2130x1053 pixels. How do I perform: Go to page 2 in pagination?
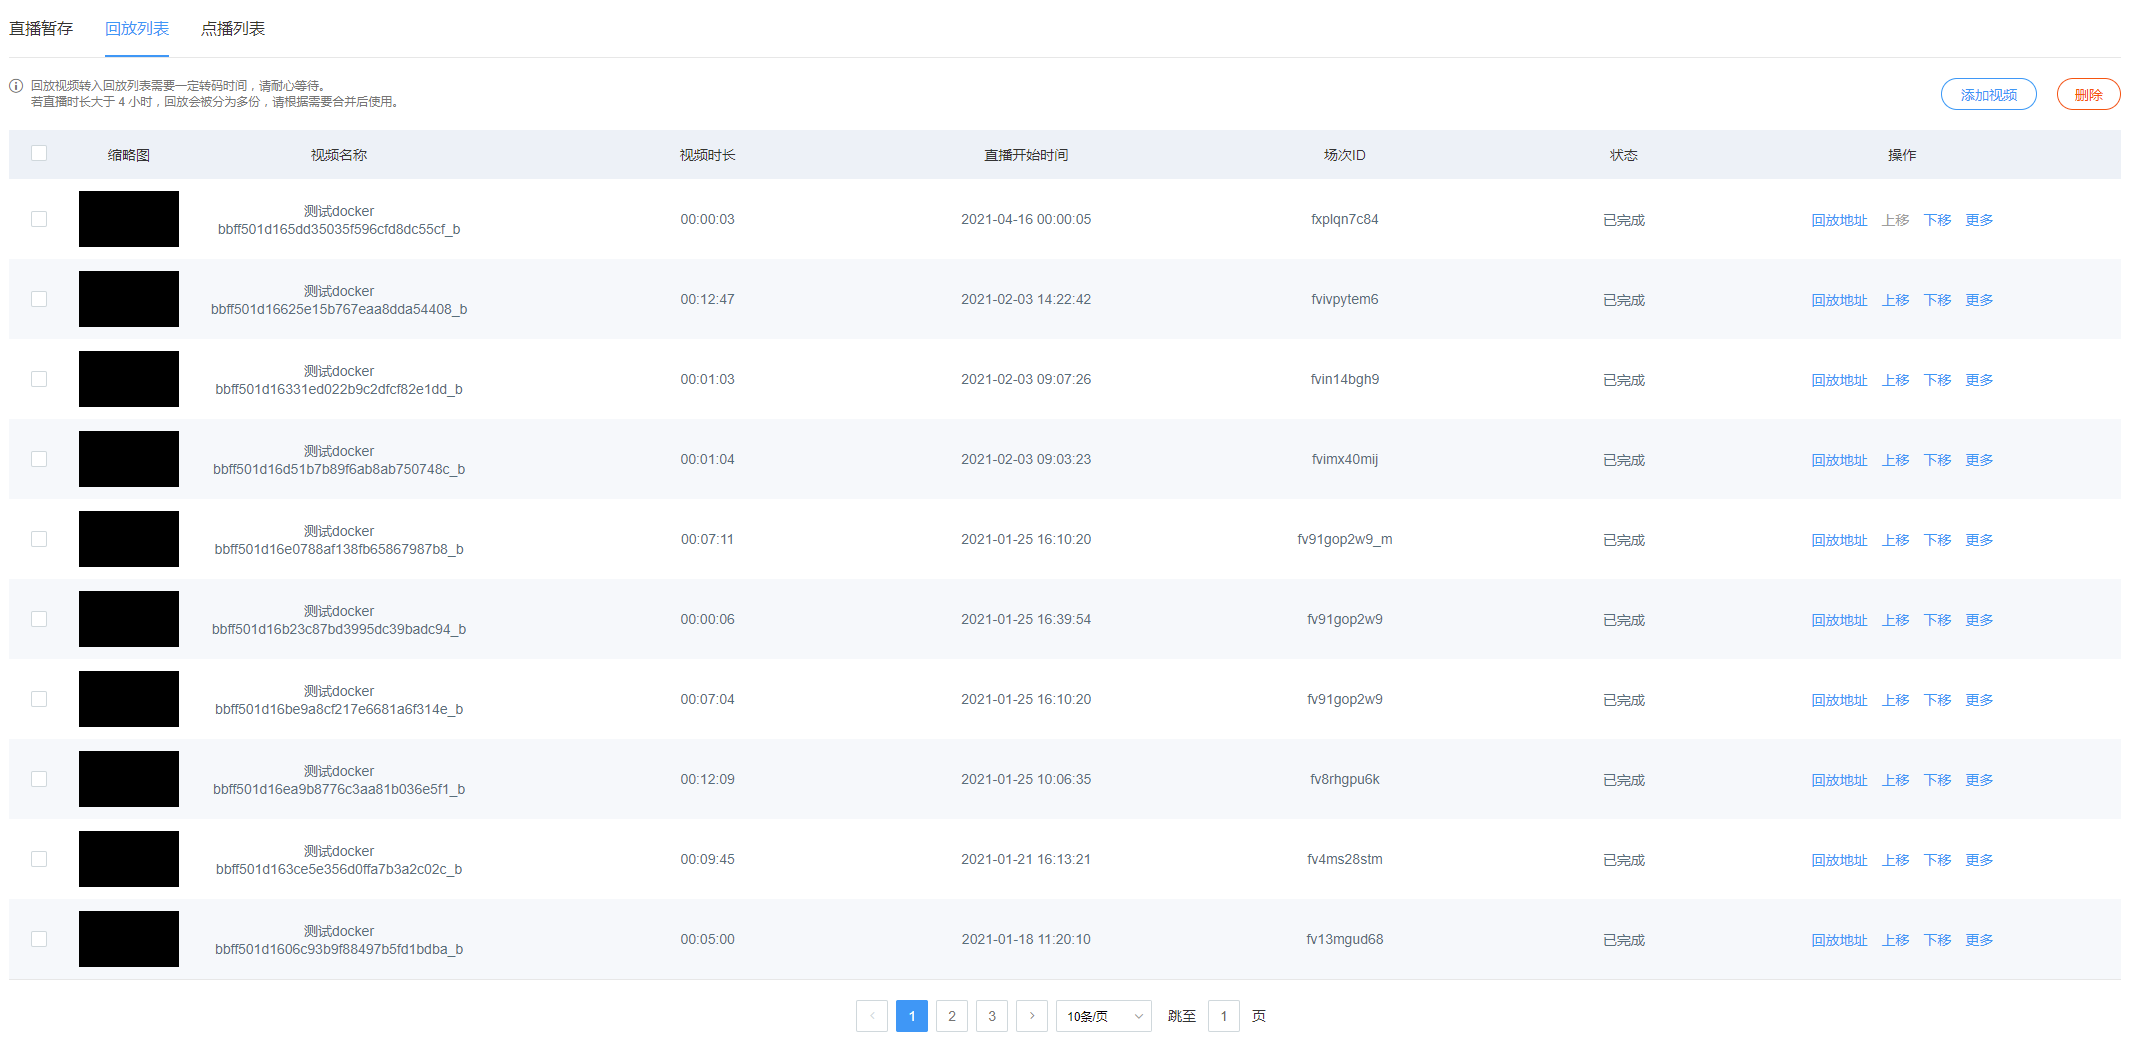(x=952, y=1016)
